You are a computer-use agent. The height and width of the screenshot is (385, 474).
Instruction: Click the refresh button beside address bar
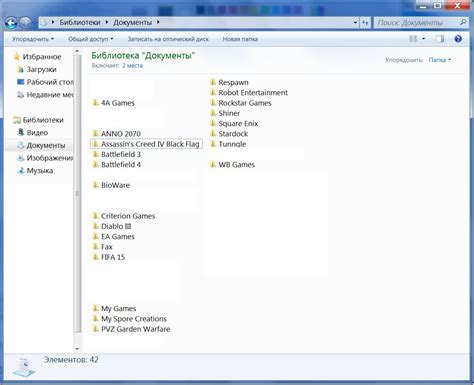[x=365, y=23]
